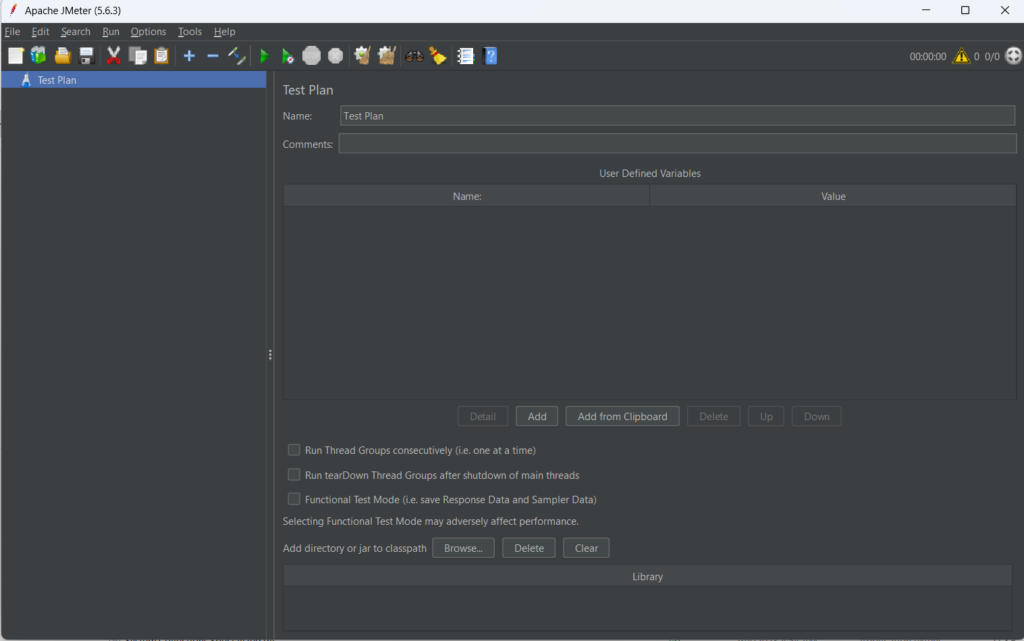Click the Save disk icon

87,56
